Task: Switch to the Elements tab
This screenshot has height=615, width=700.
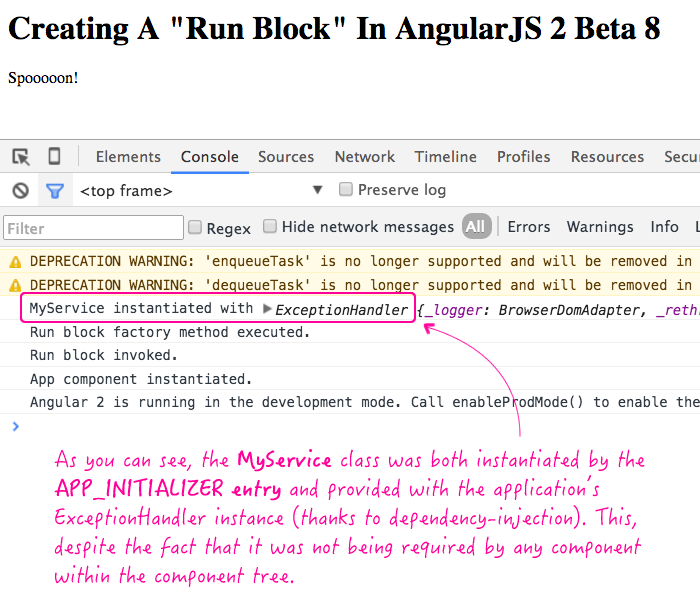Action: tap(128, 157)
